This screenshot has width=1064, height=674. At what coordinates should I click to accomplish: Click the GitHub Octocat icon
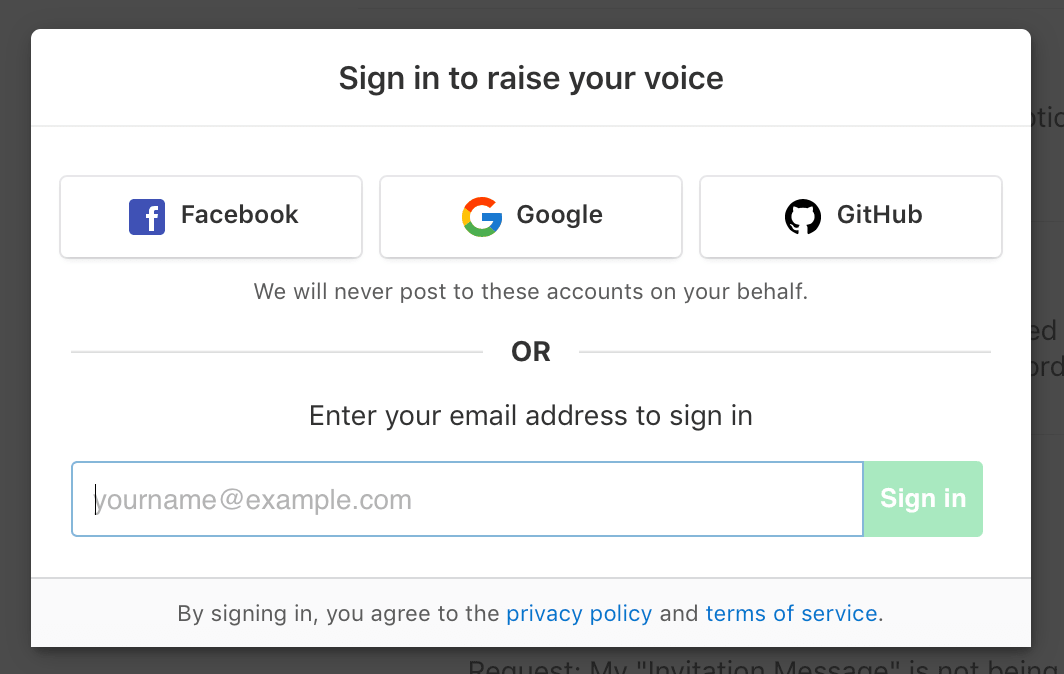(x=803, y=217)
